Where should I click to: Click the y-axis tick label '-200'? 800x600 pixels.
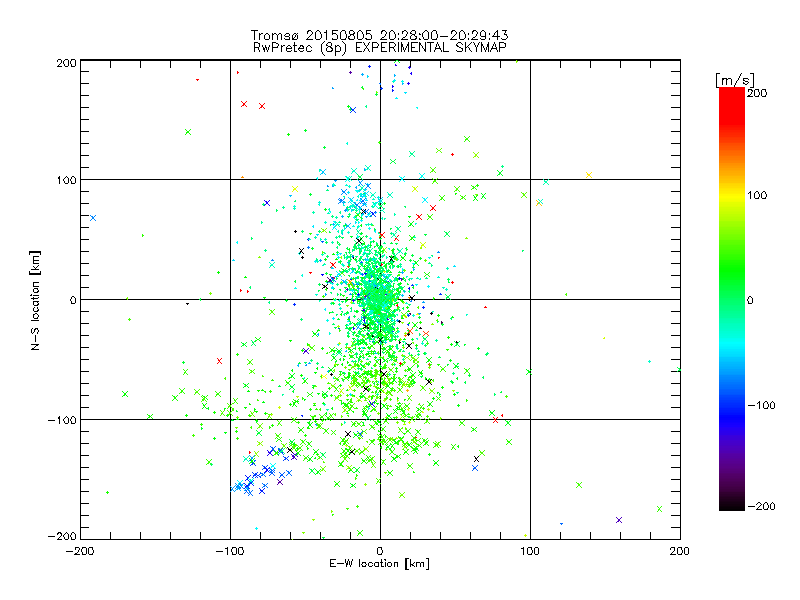tap(62, 536)
